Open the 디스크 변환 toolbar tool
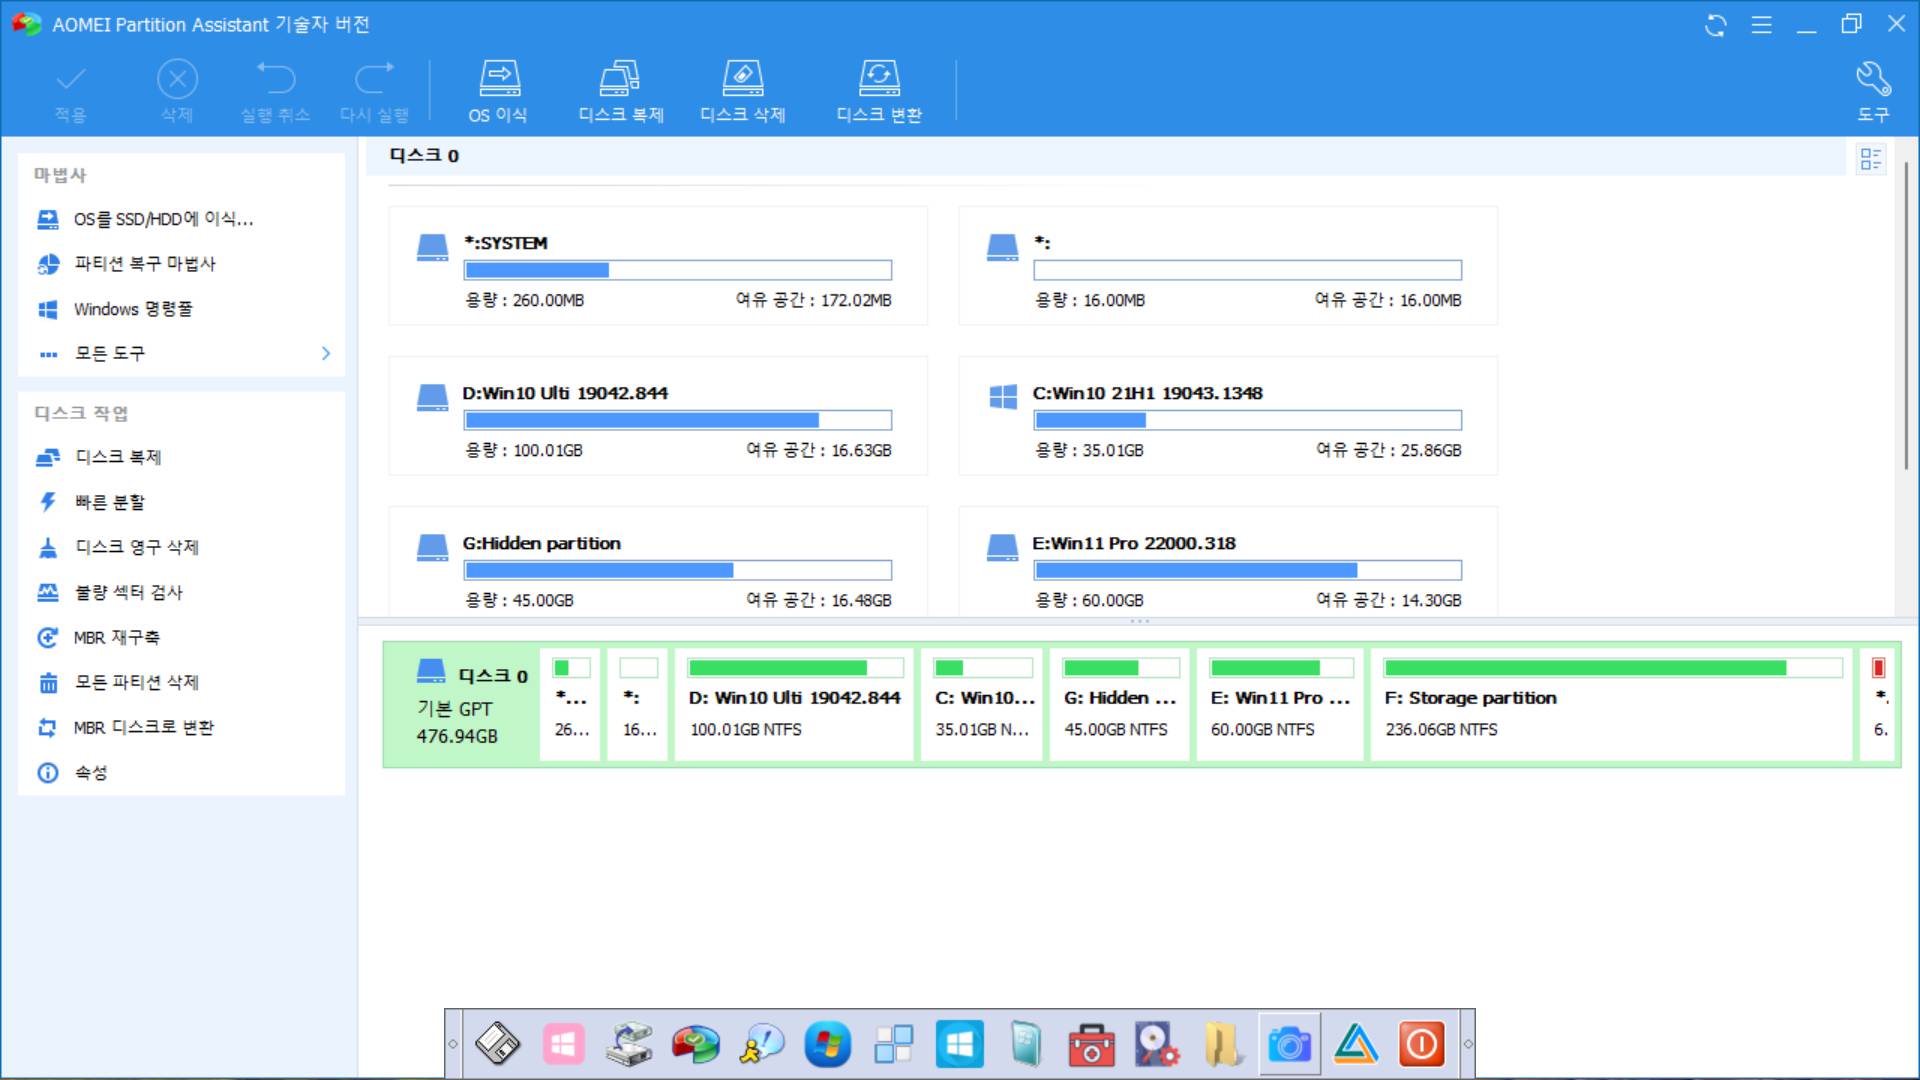This screenshot has width=1920, height=1080. point(879,92)
